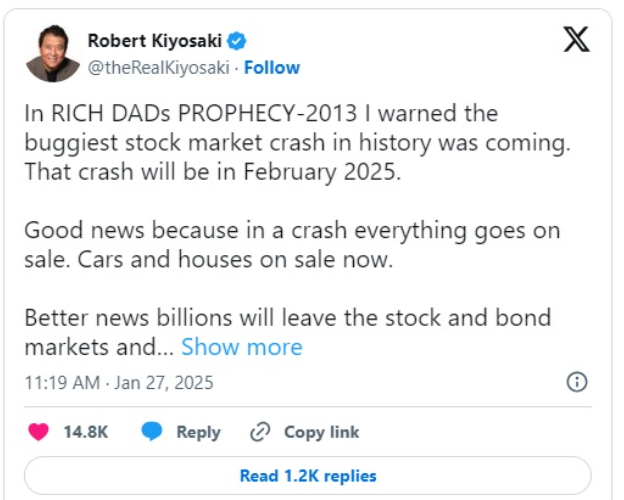Click the Copy link text label

tap(321, 432)
